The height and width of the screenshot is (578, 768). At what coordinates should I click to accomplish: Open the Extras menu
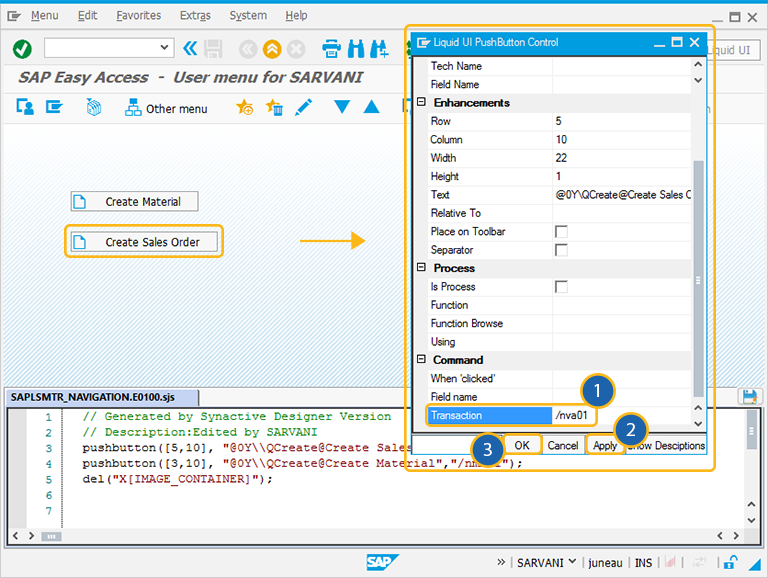pyautogui.click(x=195, y=16)
